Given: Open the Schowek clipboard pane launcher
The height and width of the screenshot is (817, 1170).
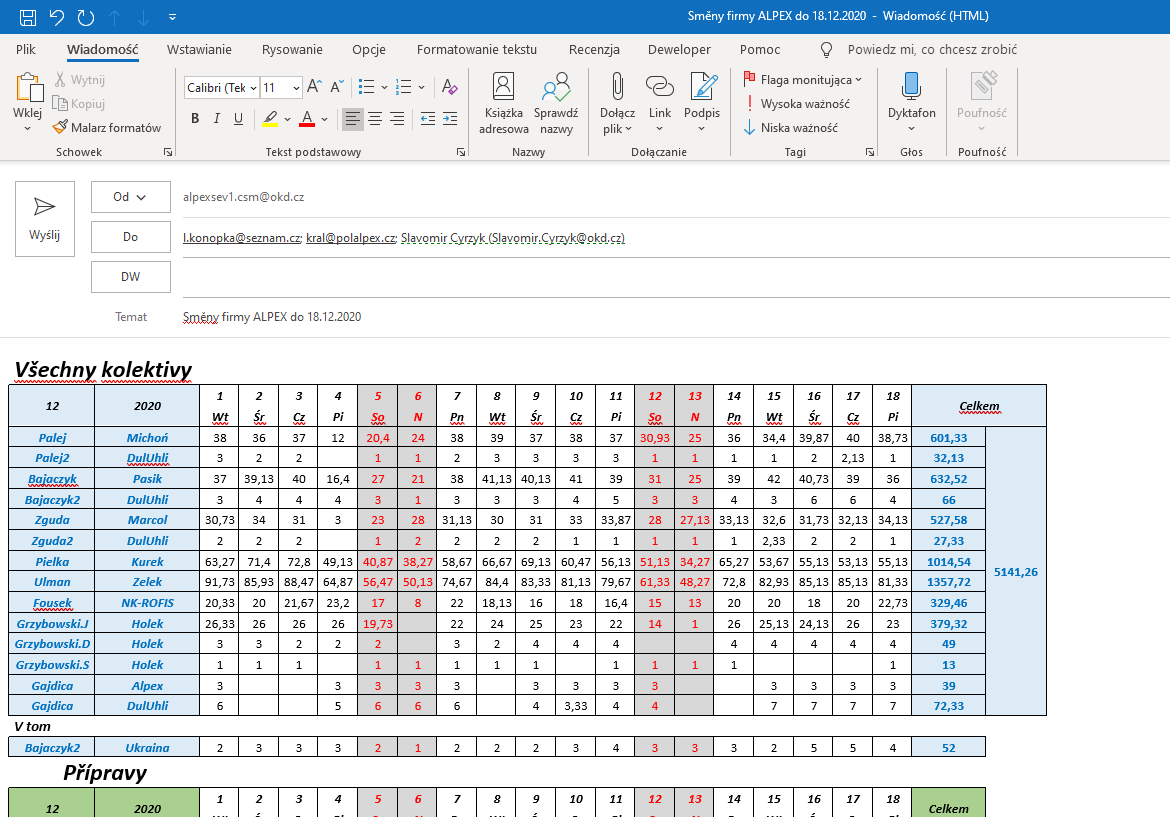Looking at the screenshot, I should point(168,151).
